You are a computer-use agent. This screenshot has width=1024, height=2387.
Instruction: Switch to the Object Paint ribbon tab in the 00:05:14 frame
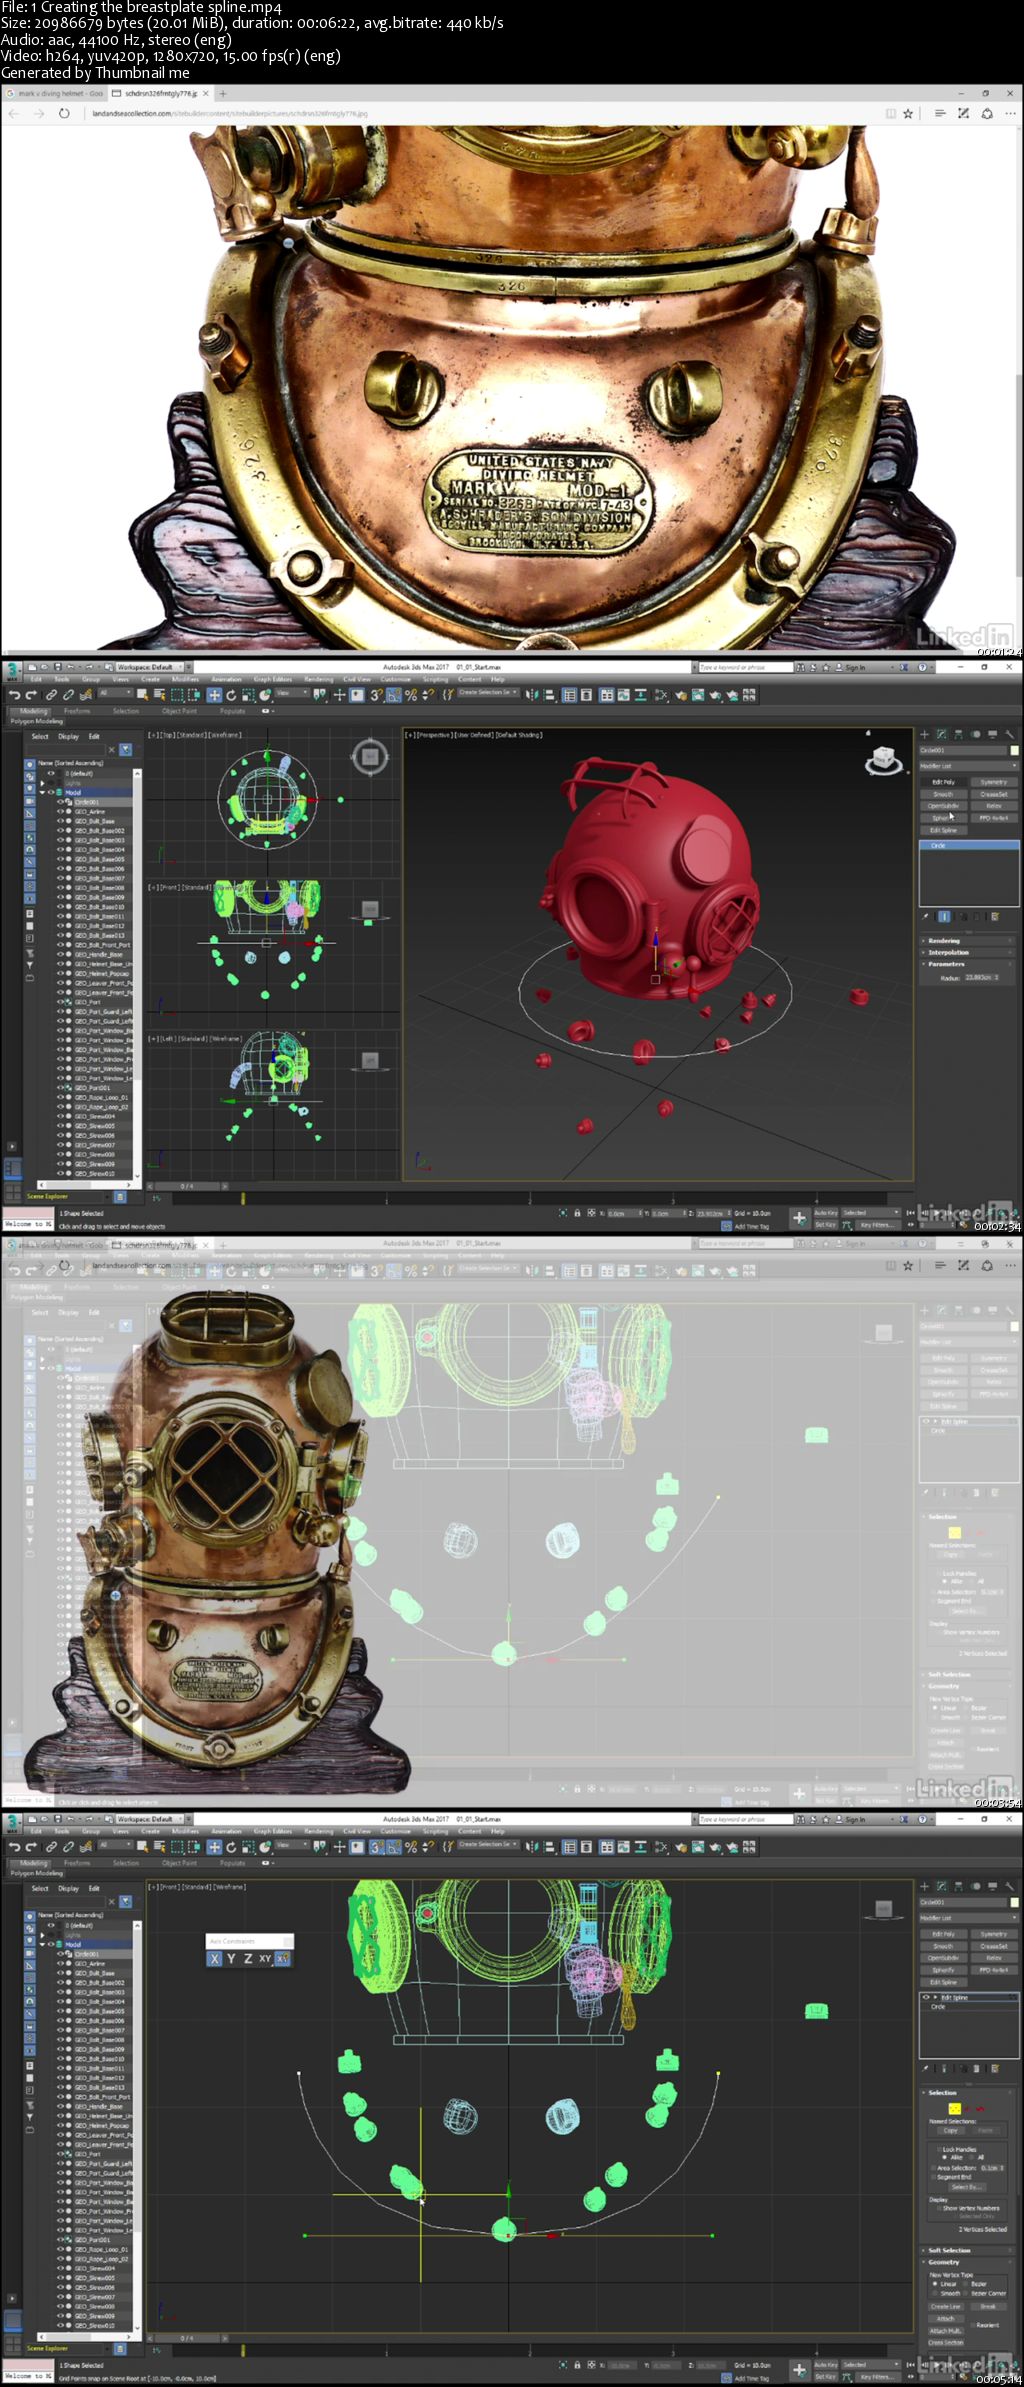(179, 1862)
